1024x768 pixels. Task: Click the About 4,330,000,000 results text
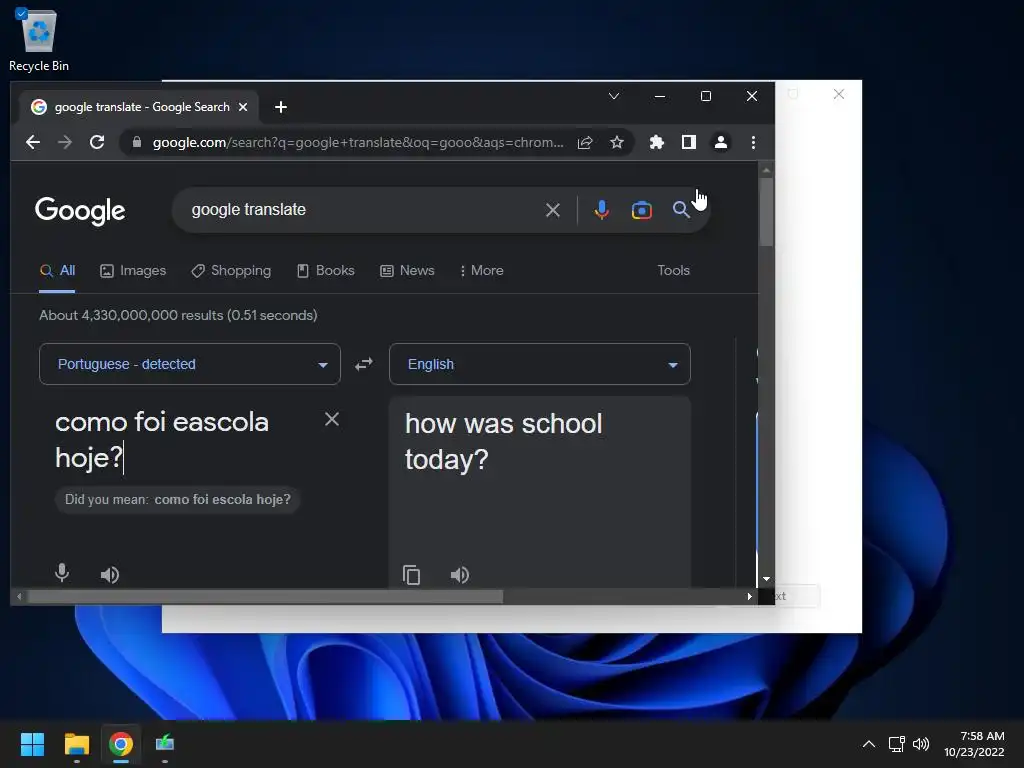click(178, 315)
